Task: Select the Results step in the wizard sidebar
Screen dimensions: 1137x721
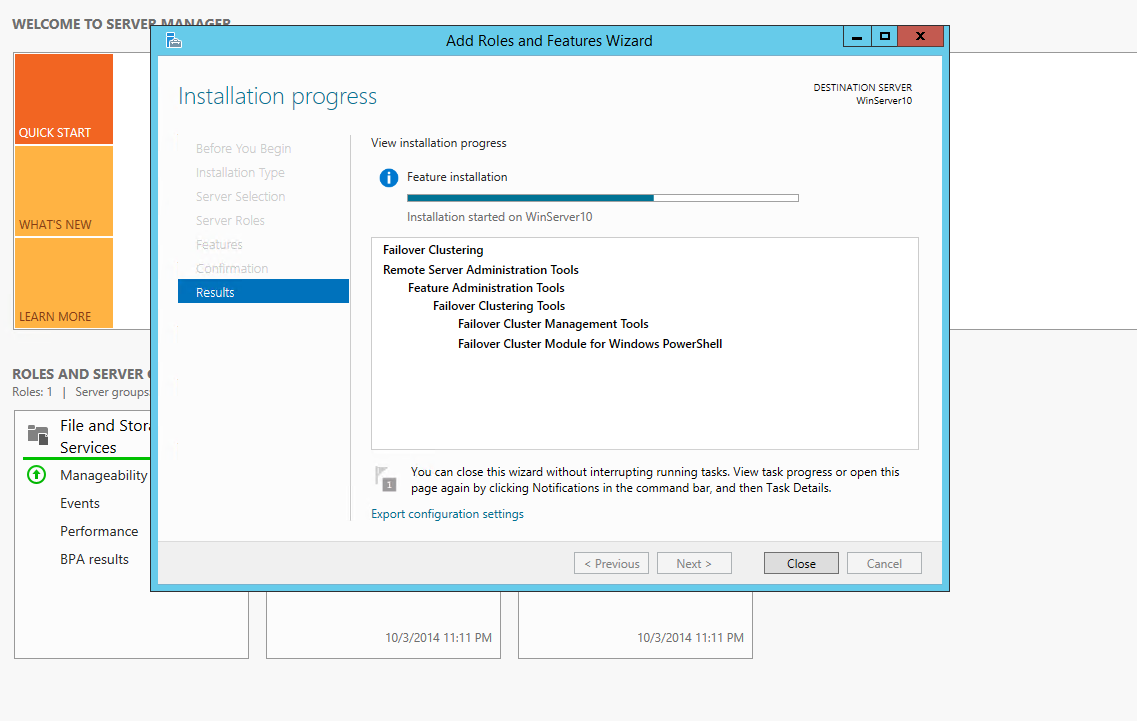Action: pos(263,292)
